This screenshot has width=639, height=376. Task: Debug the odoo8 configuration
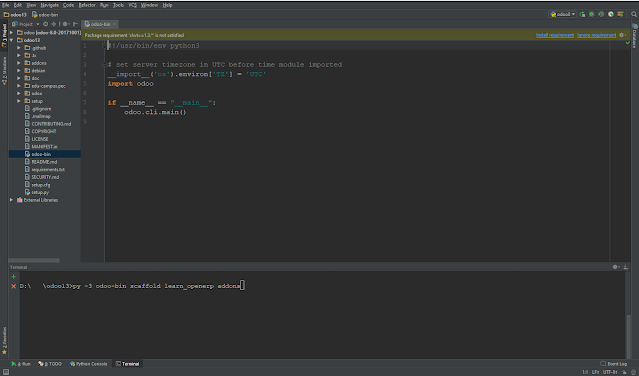592,14
